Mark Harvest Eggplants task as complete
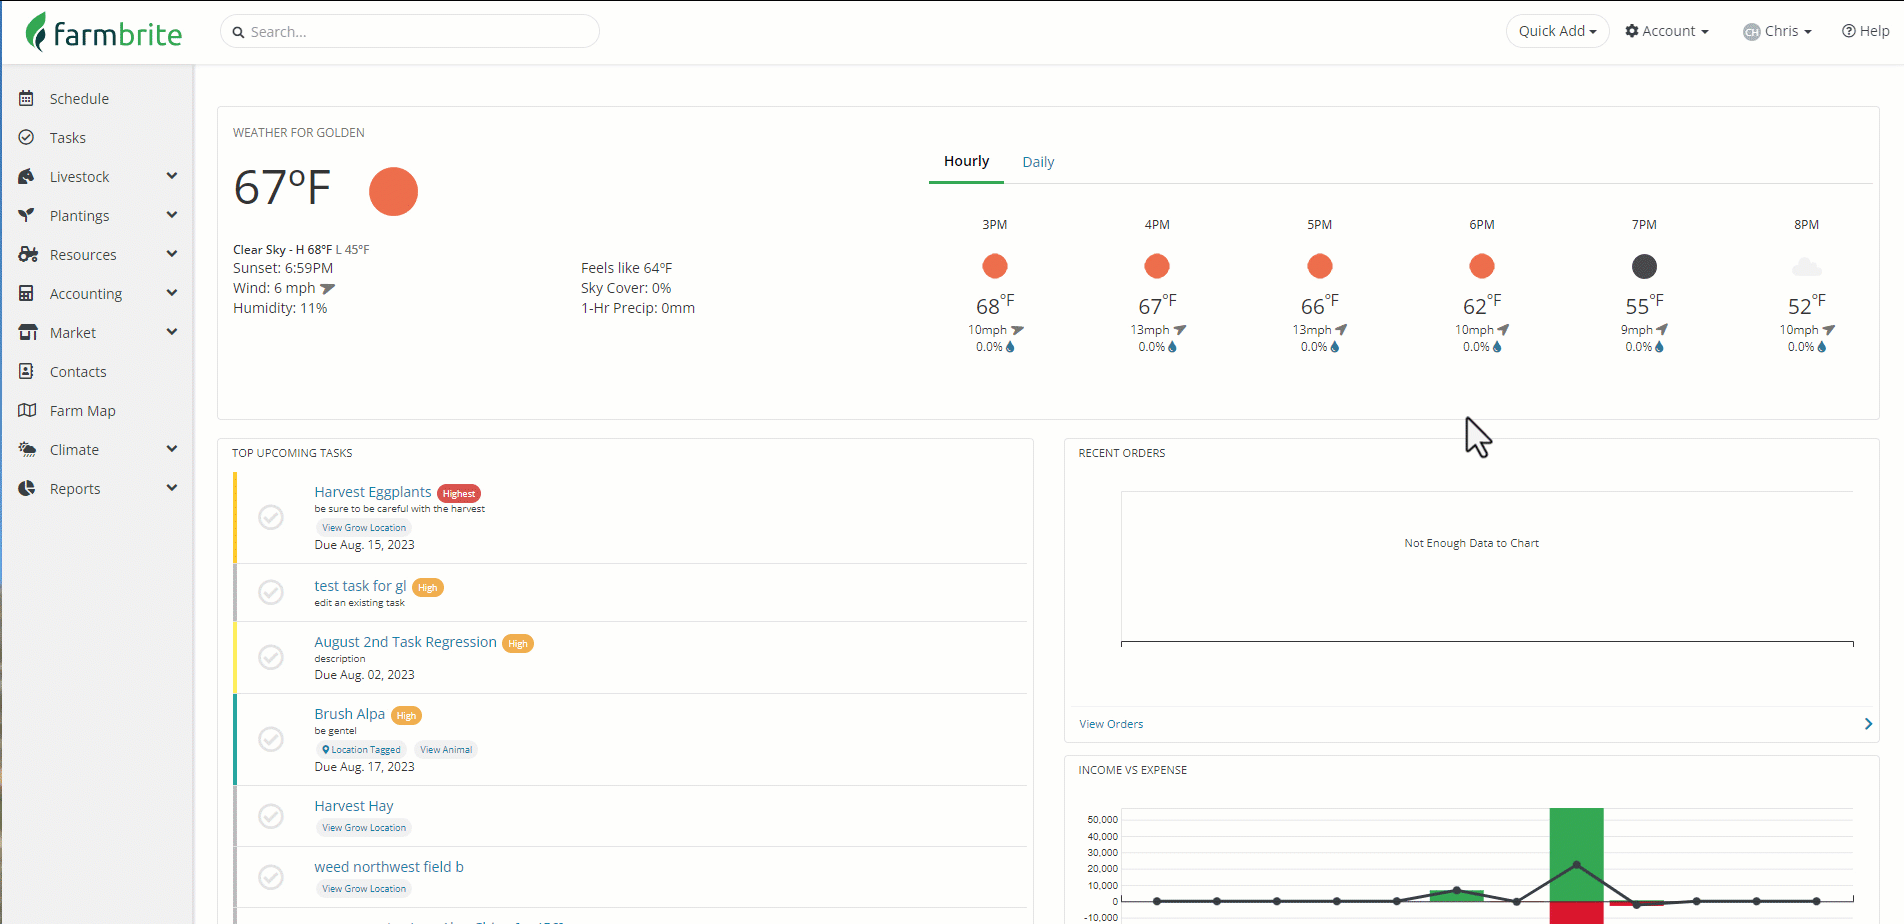1904x924 pixels. 270,517
